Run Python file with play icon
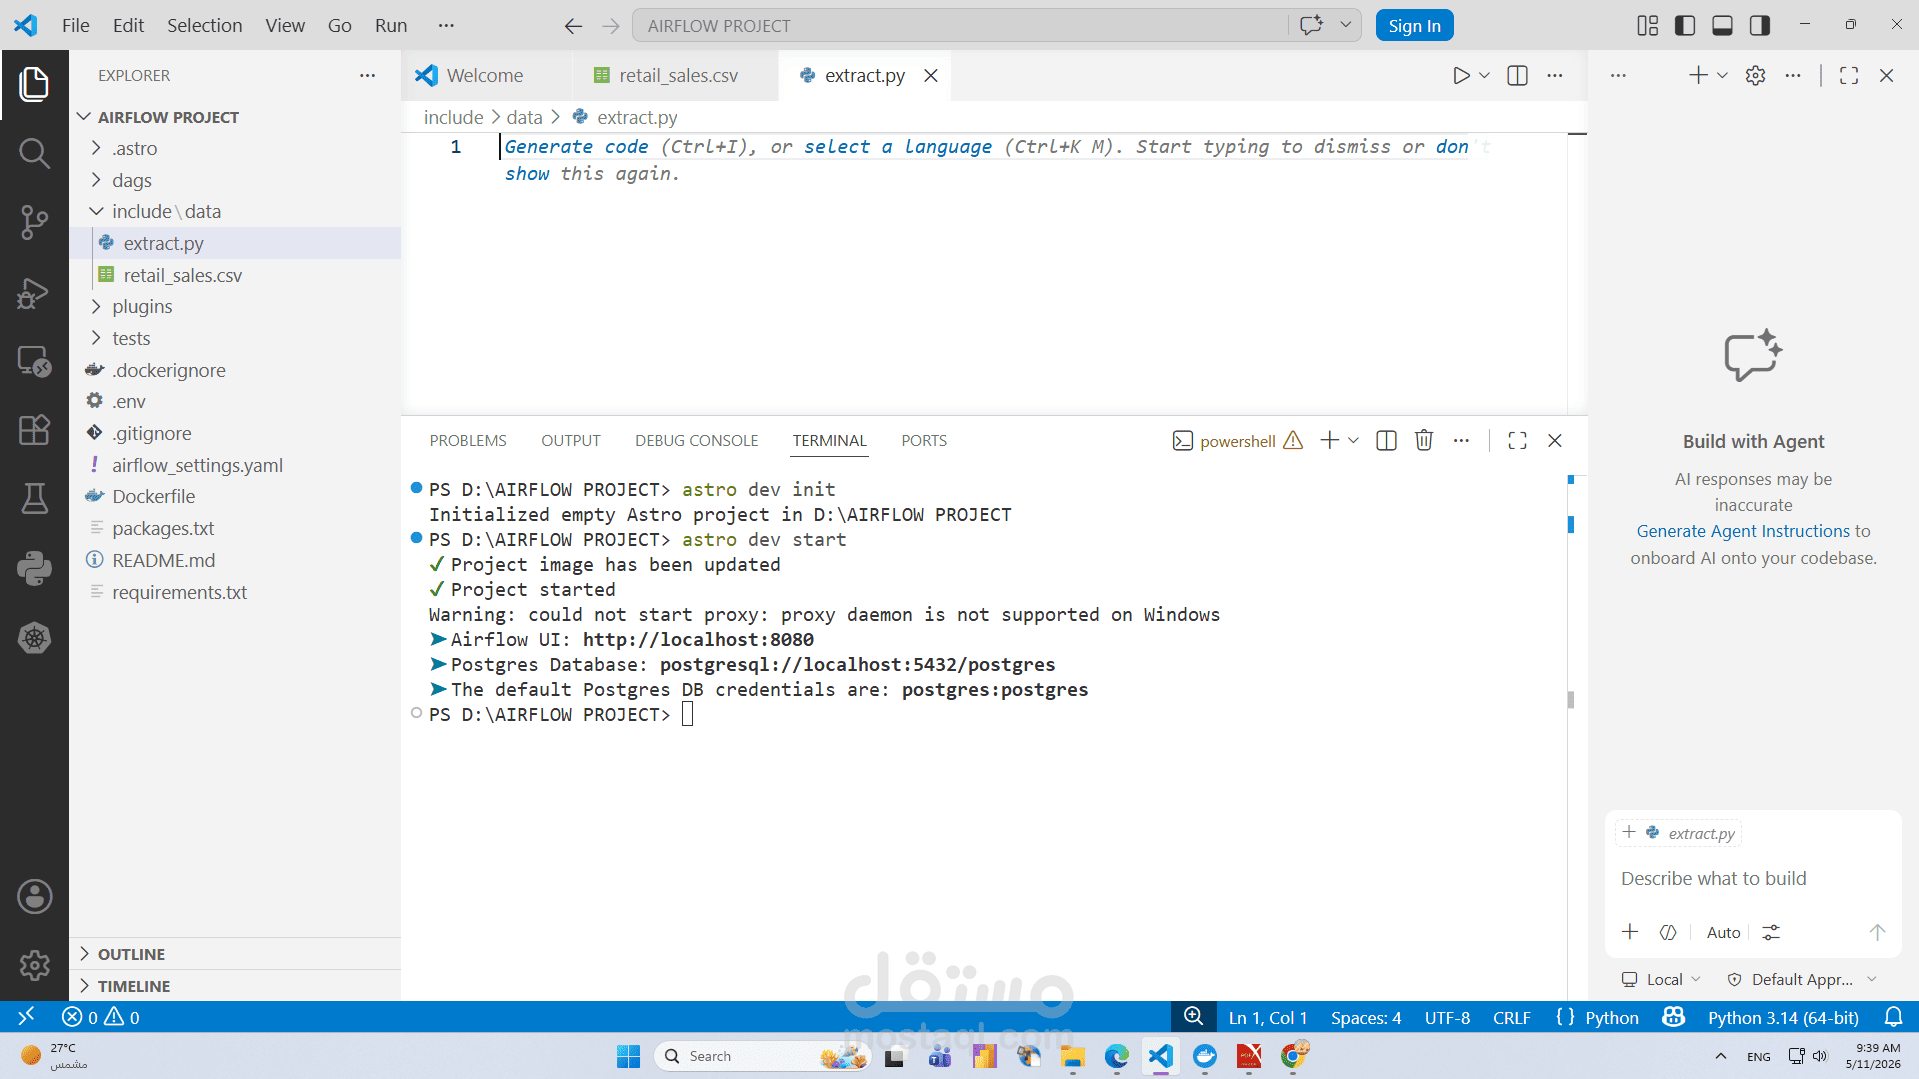Image resolution: width=1919 pixels, height=1079 pixels. [1461, 75]
